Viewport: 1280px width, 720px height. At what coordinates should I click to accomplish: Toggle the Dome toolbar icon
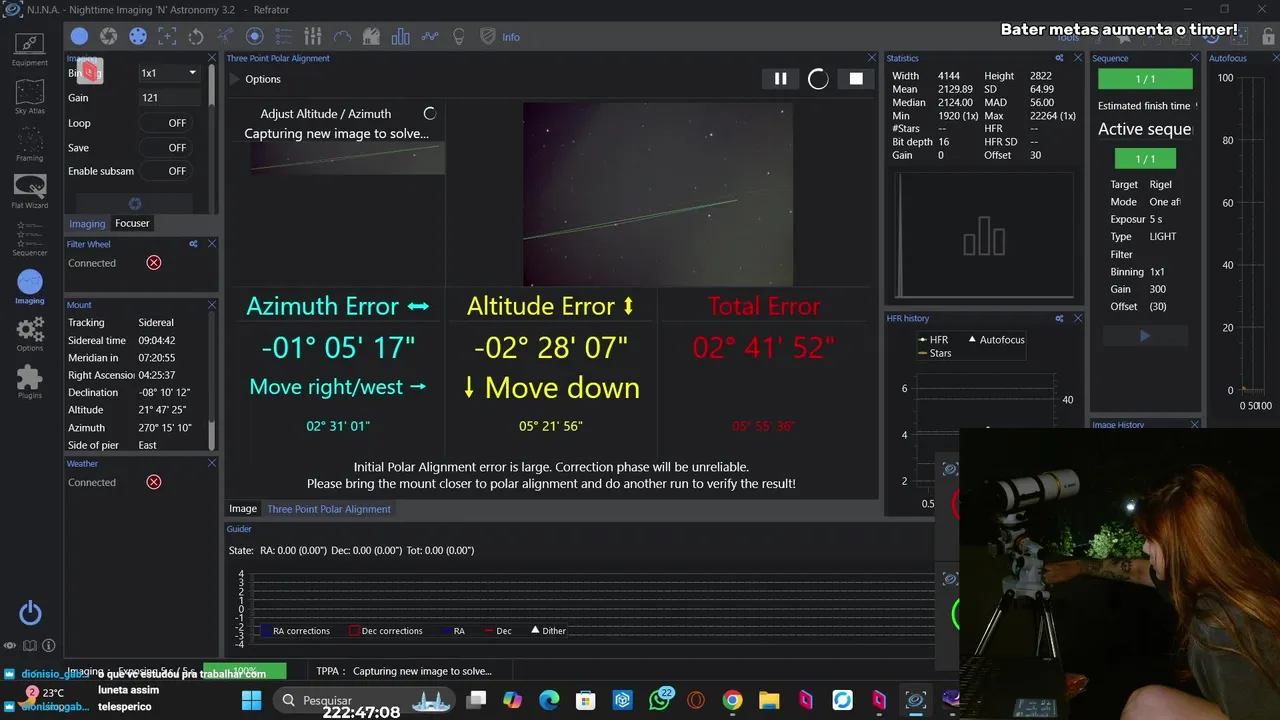pyautogui.click(x=371, y=37)
